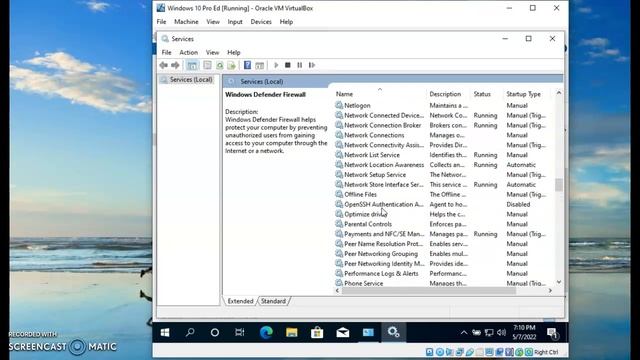The height and width of the screenshot is (360, 640).
Task: Select Services (Local) in console tree
Action: pyautogui.click(x=191, y=80)
